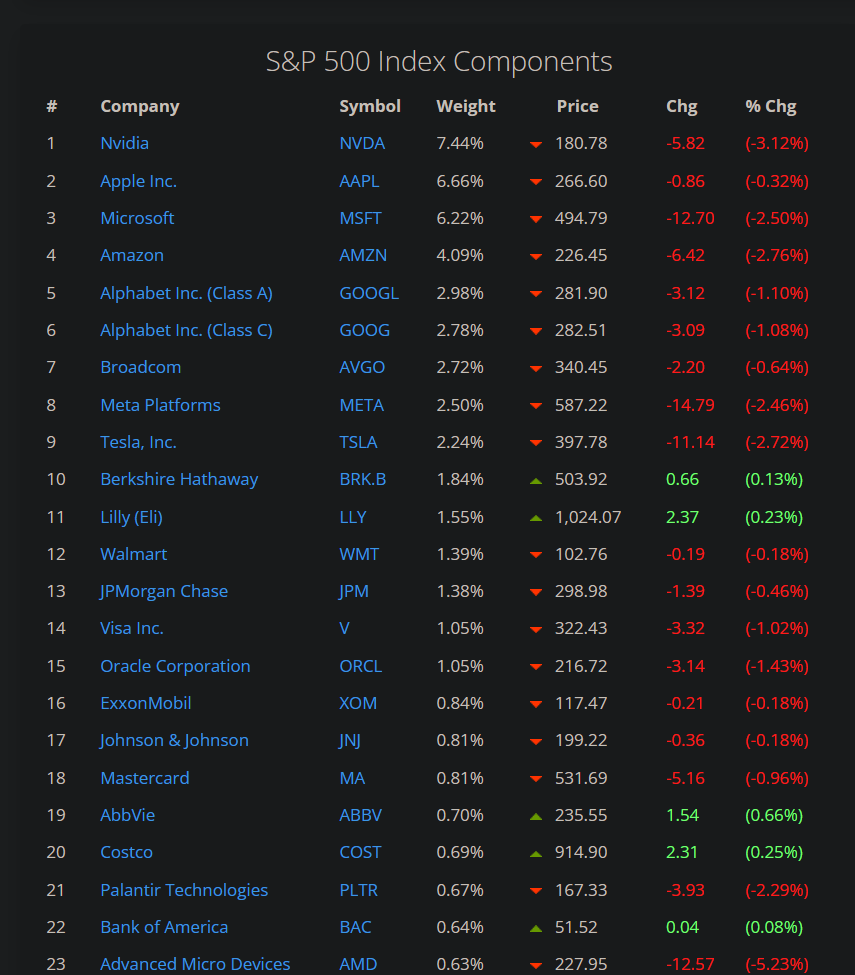This screenshot has height=975, width=855.
Task: Click the Symbol column header
Action: [370, 106]
